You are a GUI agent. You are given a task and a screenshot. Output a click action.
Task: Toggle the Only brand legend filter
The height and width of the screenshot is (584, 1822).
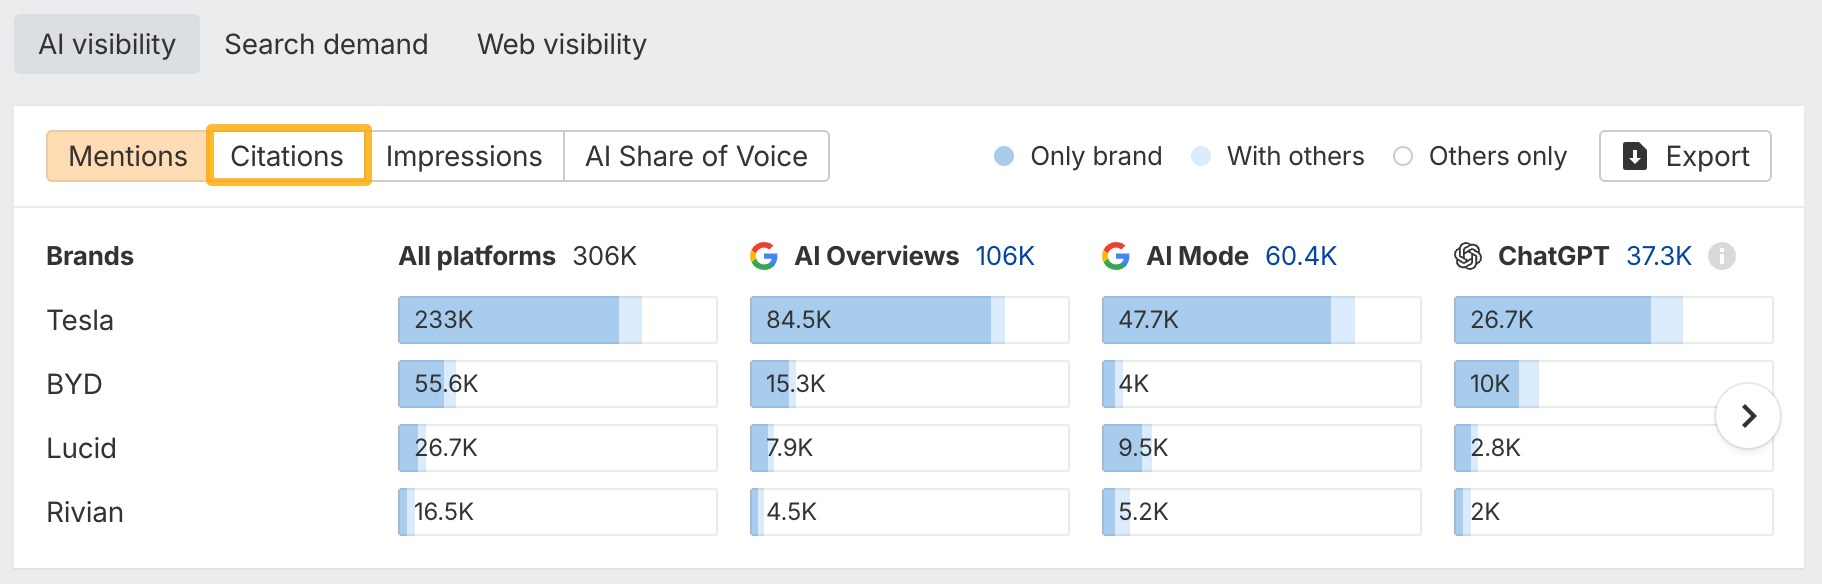pyautogui.click(x=1078, y=156)
